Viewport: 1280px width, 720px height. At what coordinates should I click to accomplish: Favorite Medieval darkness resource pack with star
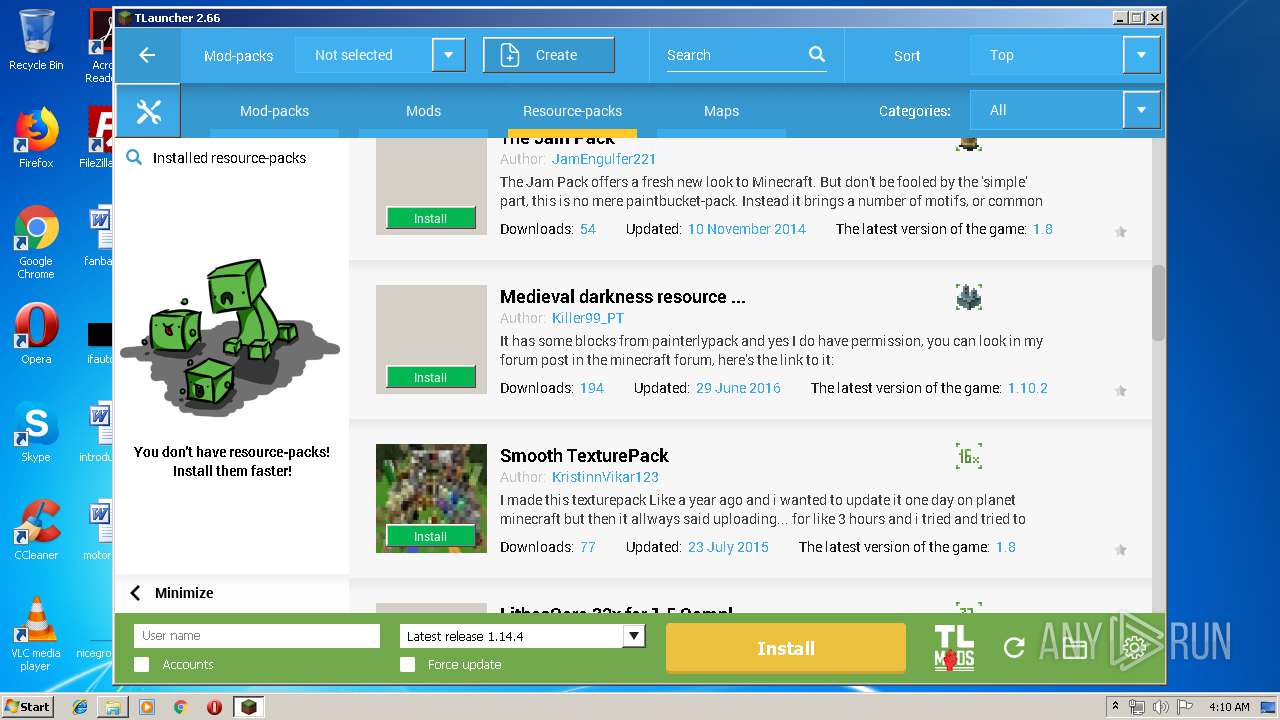[x=1121, y=391]
